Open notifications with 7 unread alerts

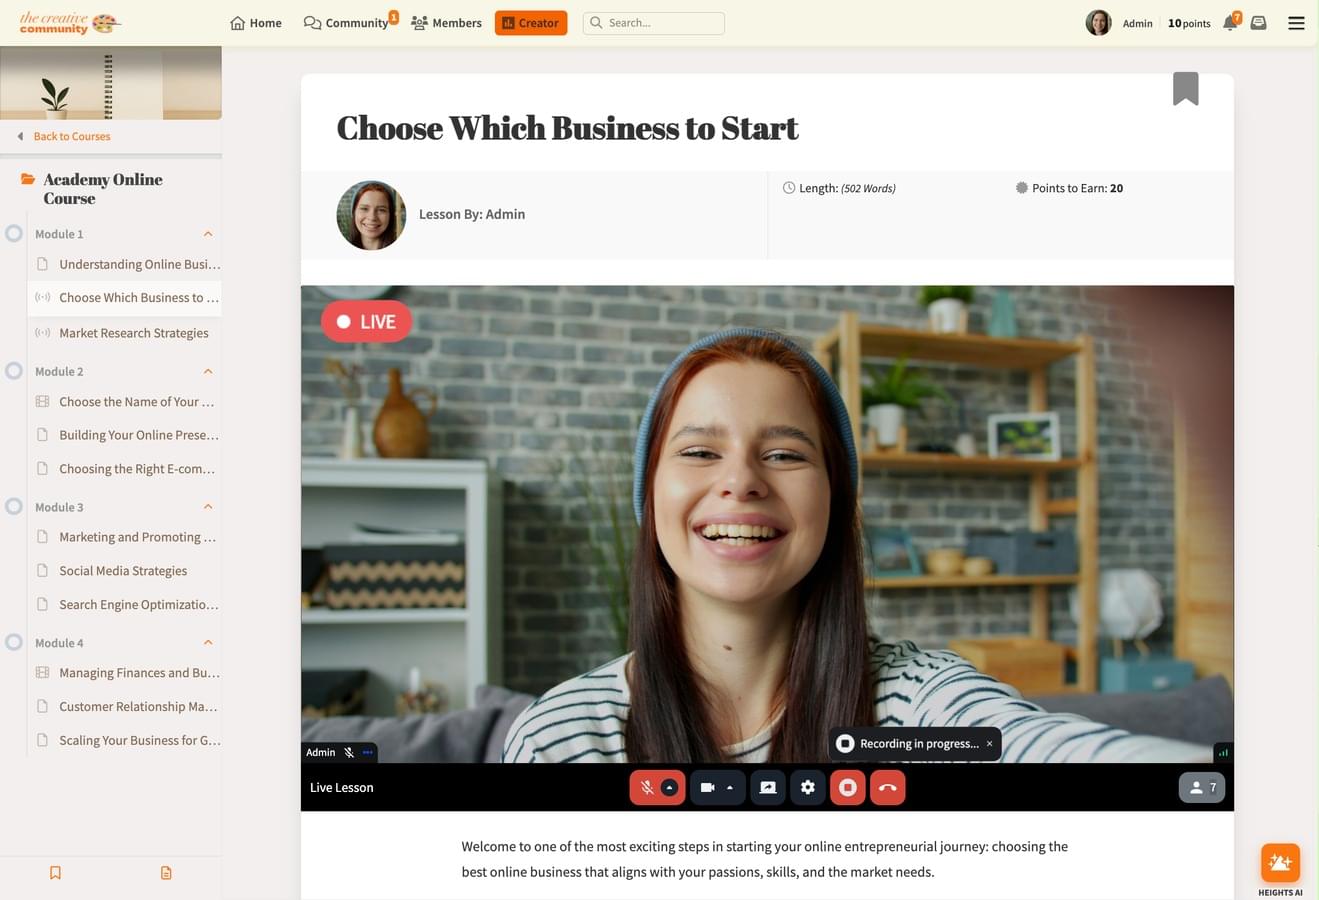coord(1229,22)
